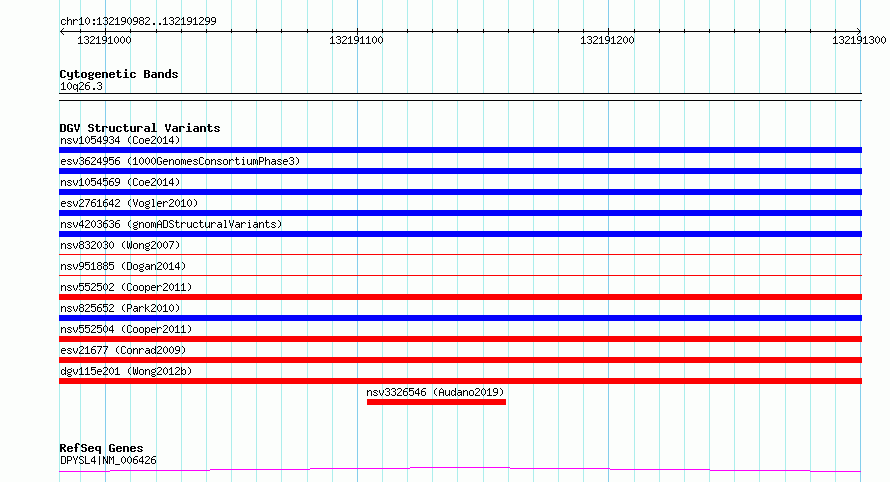The width and height of the screenshot is (890, 482).
Task: Click the DPYSL4|NM_006426 gene label
Action: point(108,460)
